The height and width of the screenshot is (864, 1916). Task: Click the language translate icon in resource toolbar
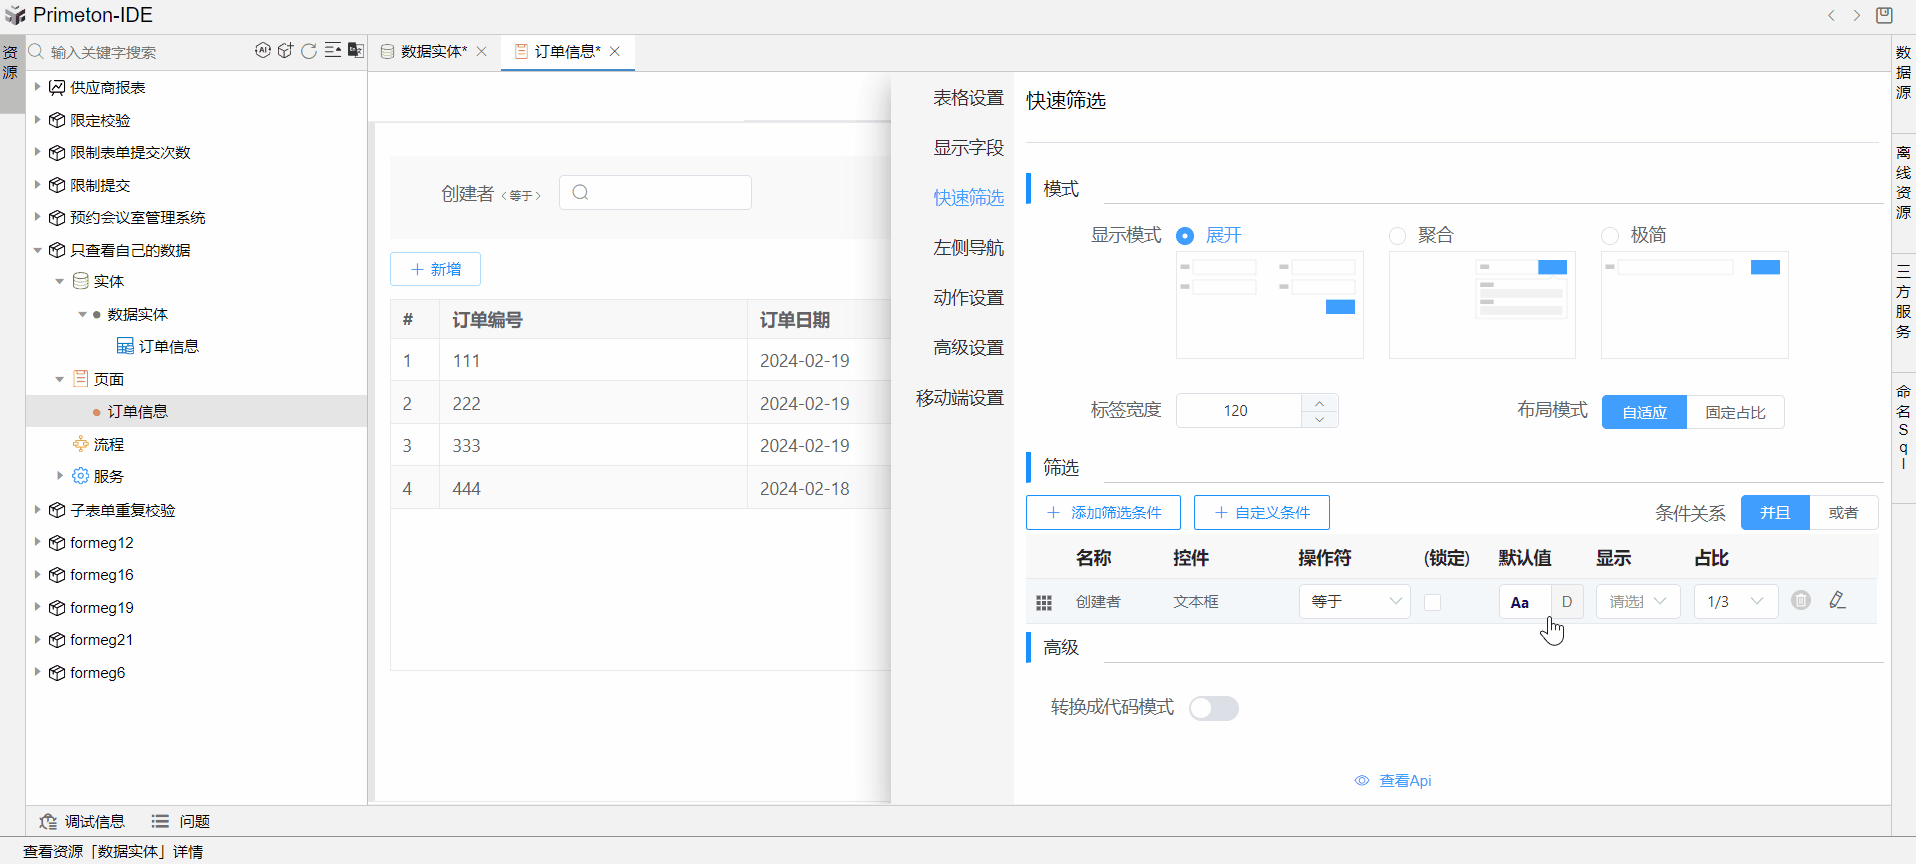[356, 51]
